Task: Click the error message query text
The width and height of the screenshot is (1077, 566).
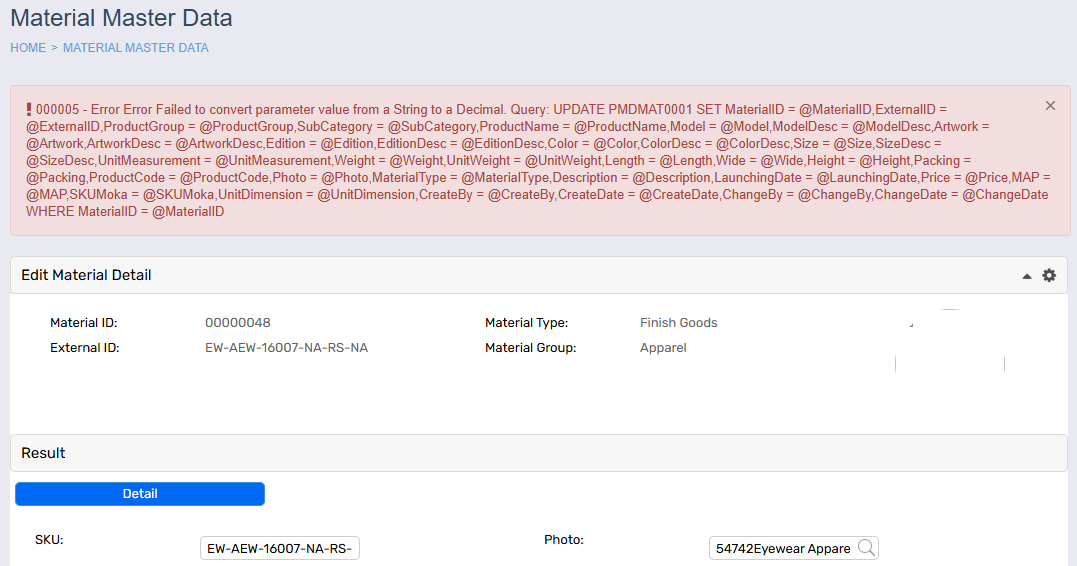Action: click(x=538, y=161)
